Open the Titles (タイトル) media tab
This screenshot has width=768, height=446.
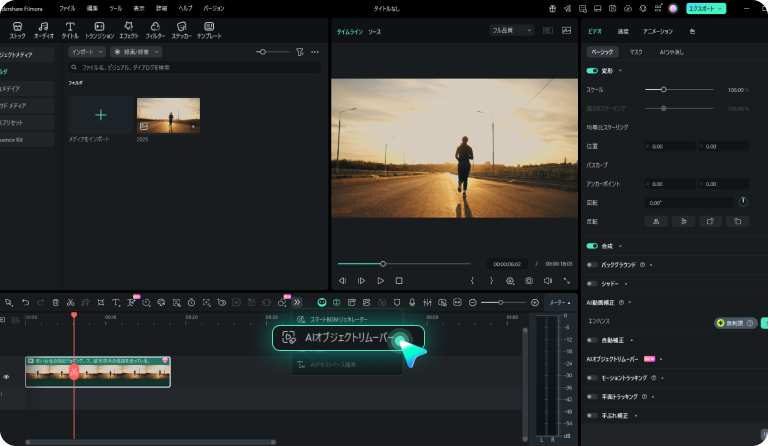click(70, 29)
